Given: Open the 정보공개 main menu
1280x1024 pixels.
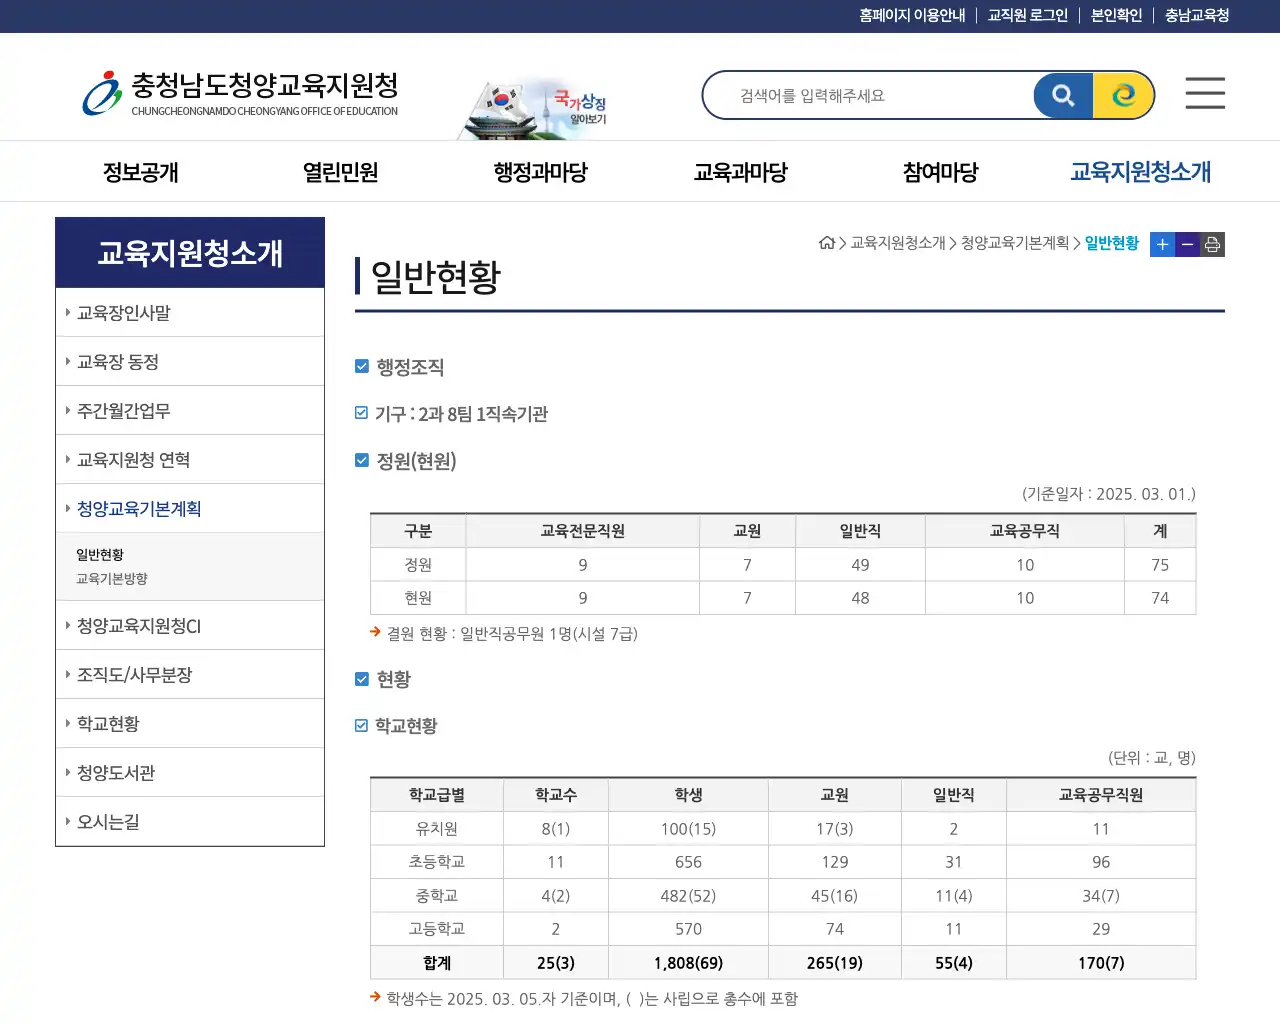Looking at the screenshot, I should pos(140,172).
